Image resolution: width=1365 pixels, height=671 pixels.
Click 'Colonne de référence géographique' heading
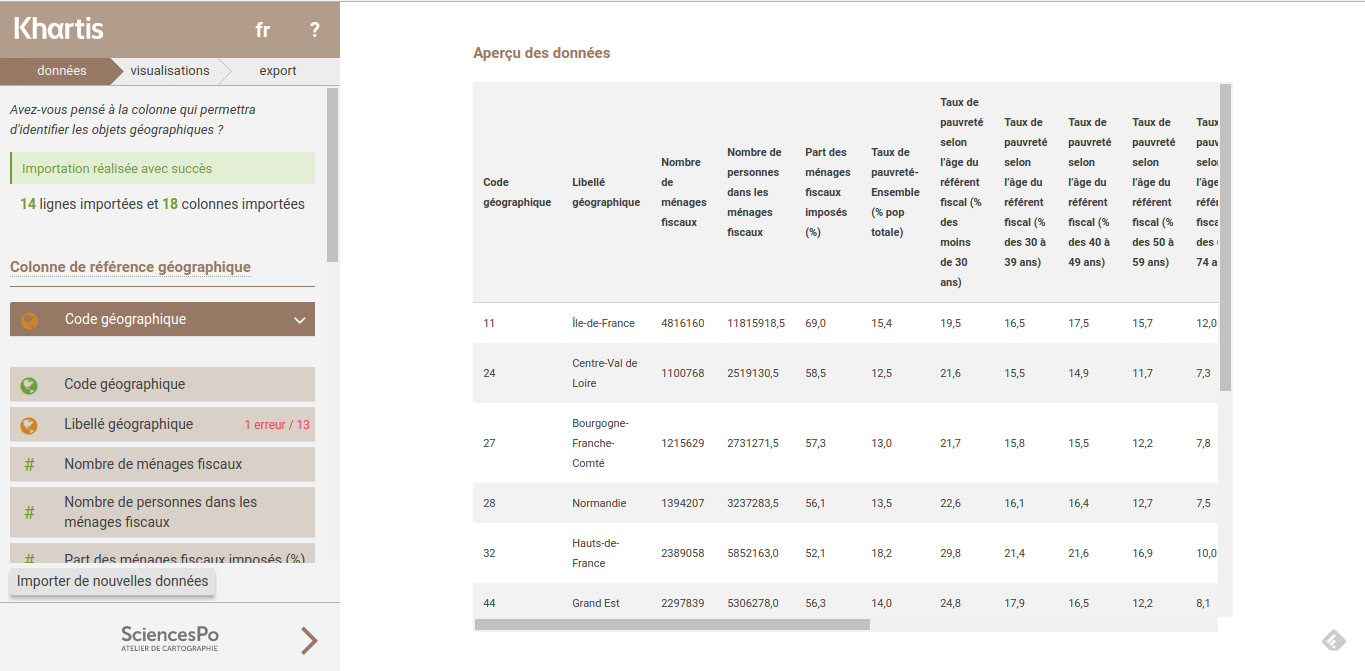[x=130, y=267]
